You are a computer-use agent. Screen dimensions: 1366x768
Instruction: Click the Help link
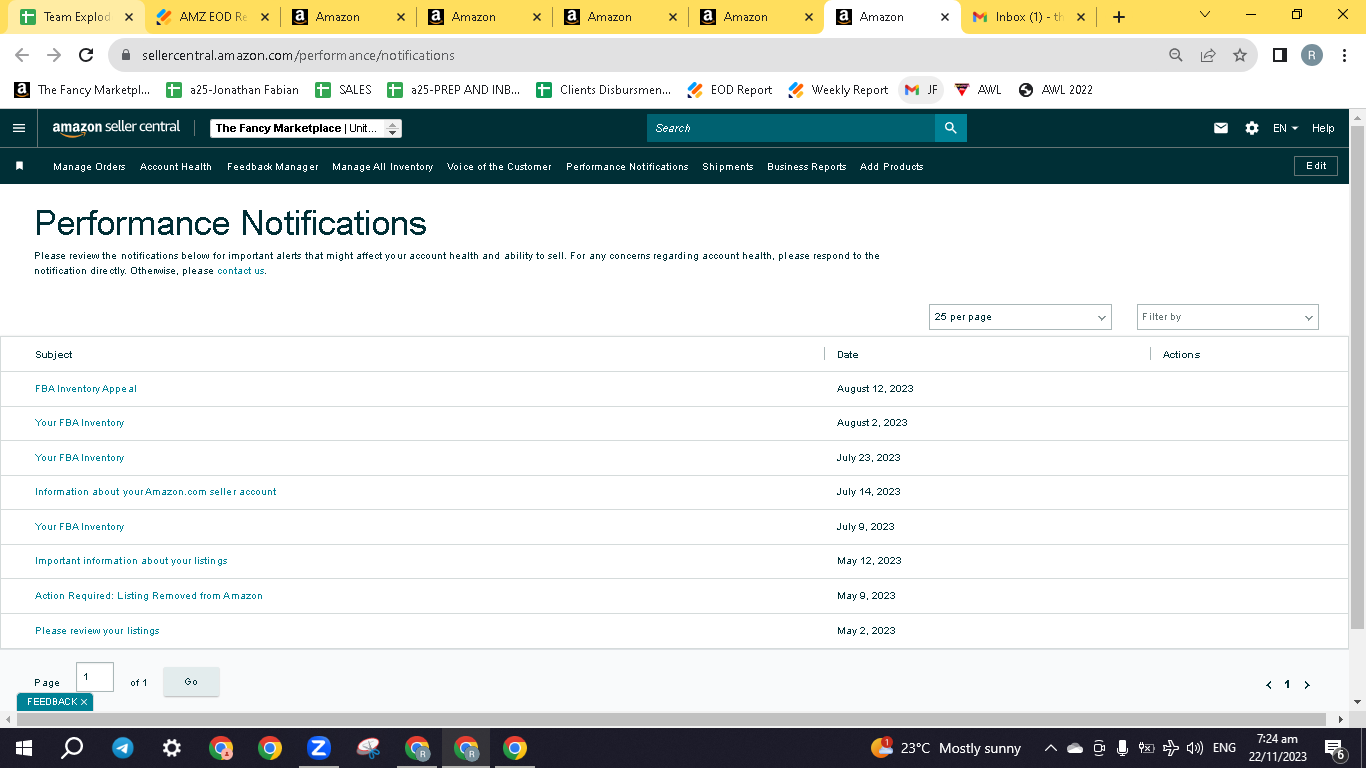(x=1323, y=128)
